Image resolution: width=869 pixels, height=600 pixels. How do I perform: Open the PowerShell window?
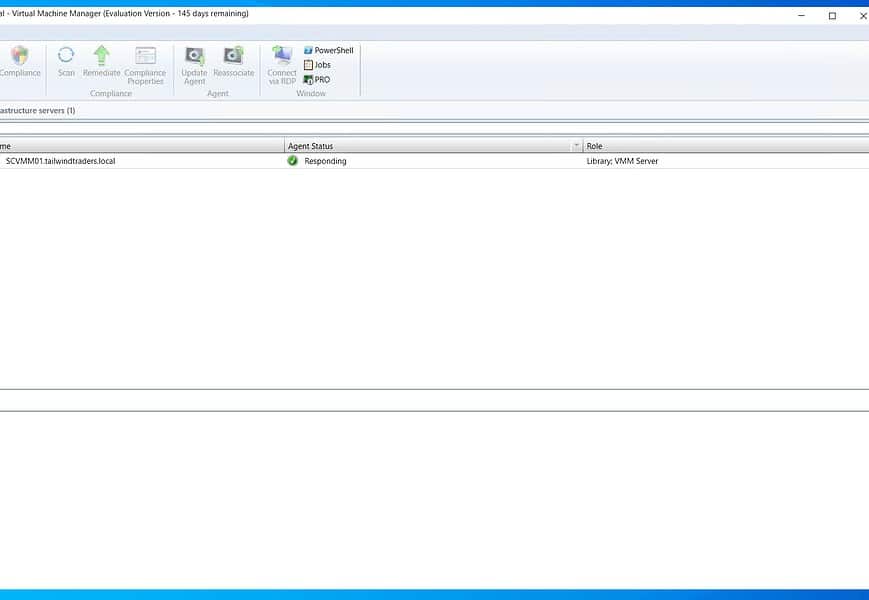tap(328, 50)
